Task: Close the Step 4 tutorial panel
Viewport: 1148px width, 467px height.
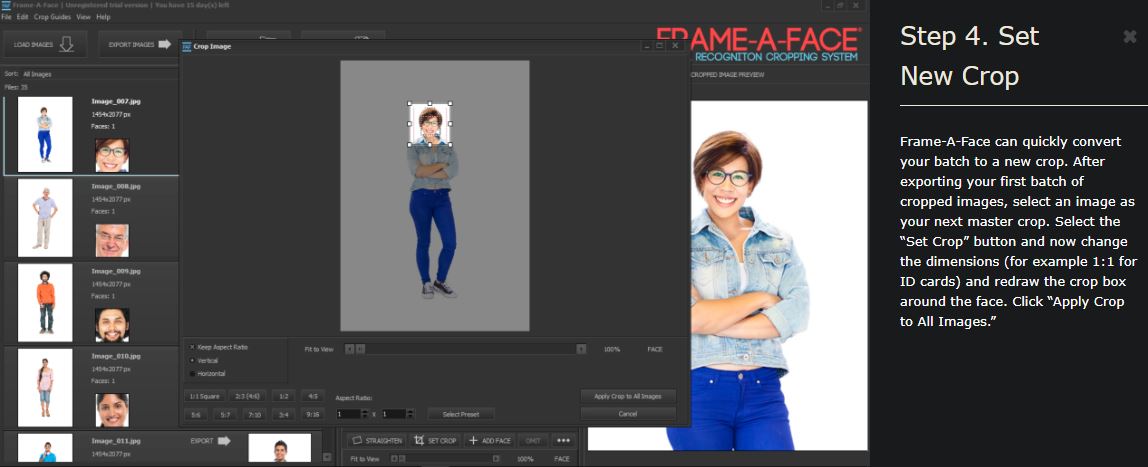Action: click(1130, 37)
